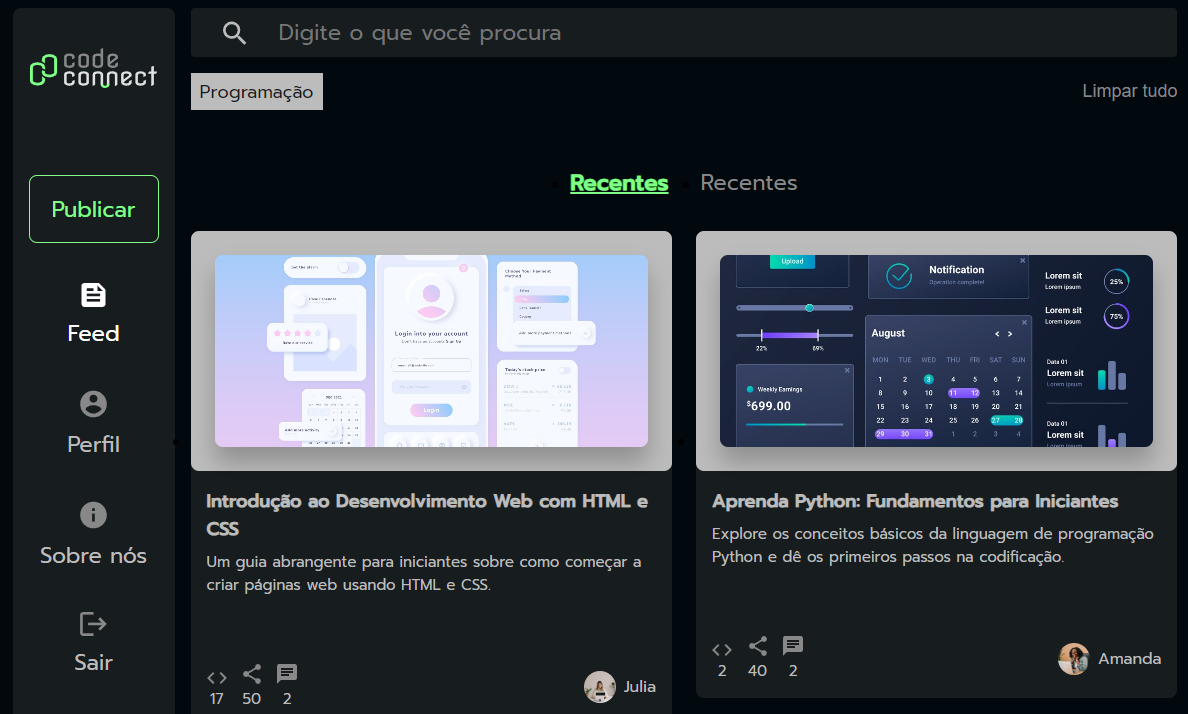Click comment icon on HTML post
Viewport: 1188px width, 714px height.
point(287,674)
